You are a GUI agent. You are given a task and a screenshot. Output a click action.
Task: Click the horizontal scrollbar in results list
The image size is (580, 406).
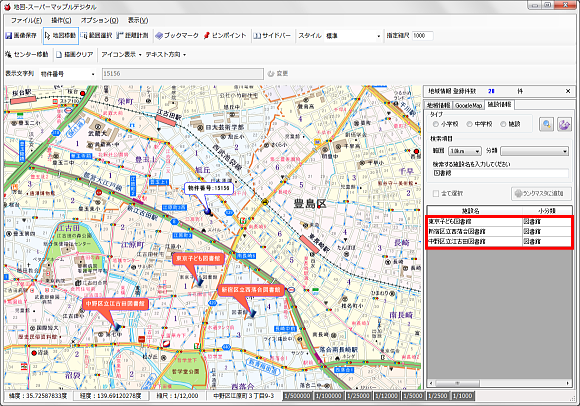(499, 383)
